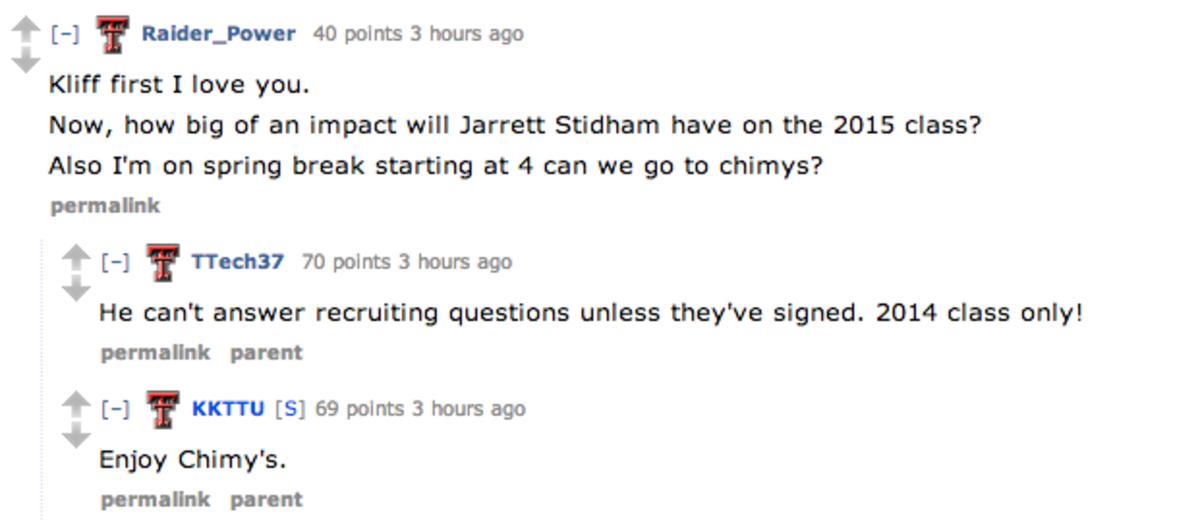Open permalink for KKTTU's reply
The height and width of the screenshot is (522, 1200).
(155, 500)
